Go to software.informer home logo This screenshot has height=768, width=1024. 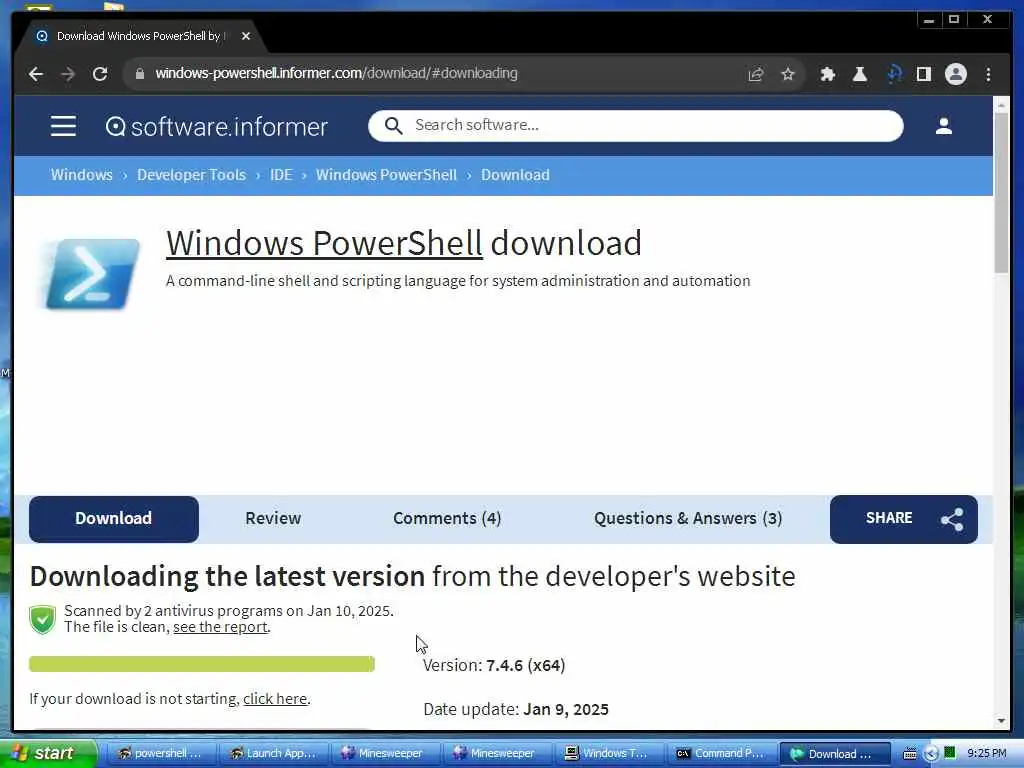216,126
